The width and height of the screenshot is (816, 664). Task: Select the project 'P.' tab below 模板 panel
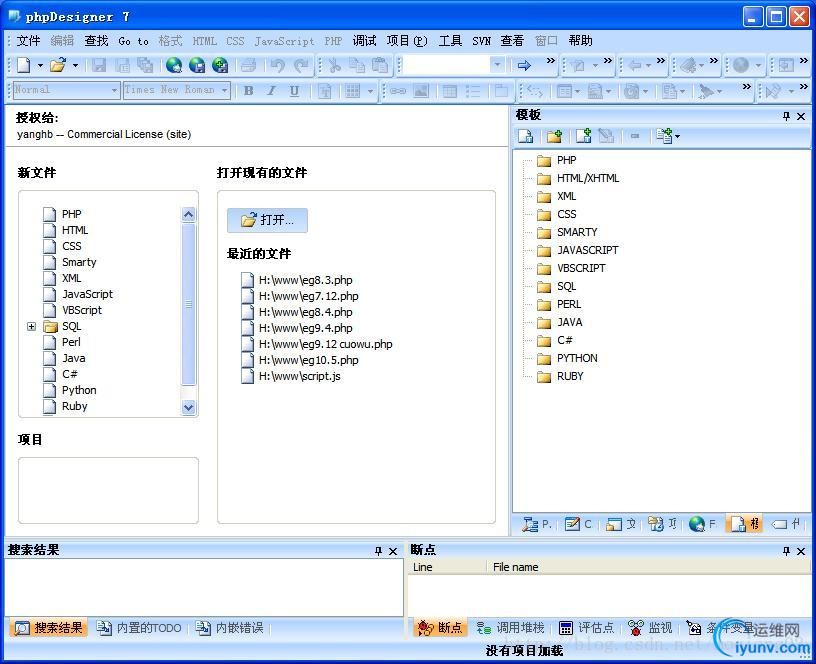coord(537,524)
